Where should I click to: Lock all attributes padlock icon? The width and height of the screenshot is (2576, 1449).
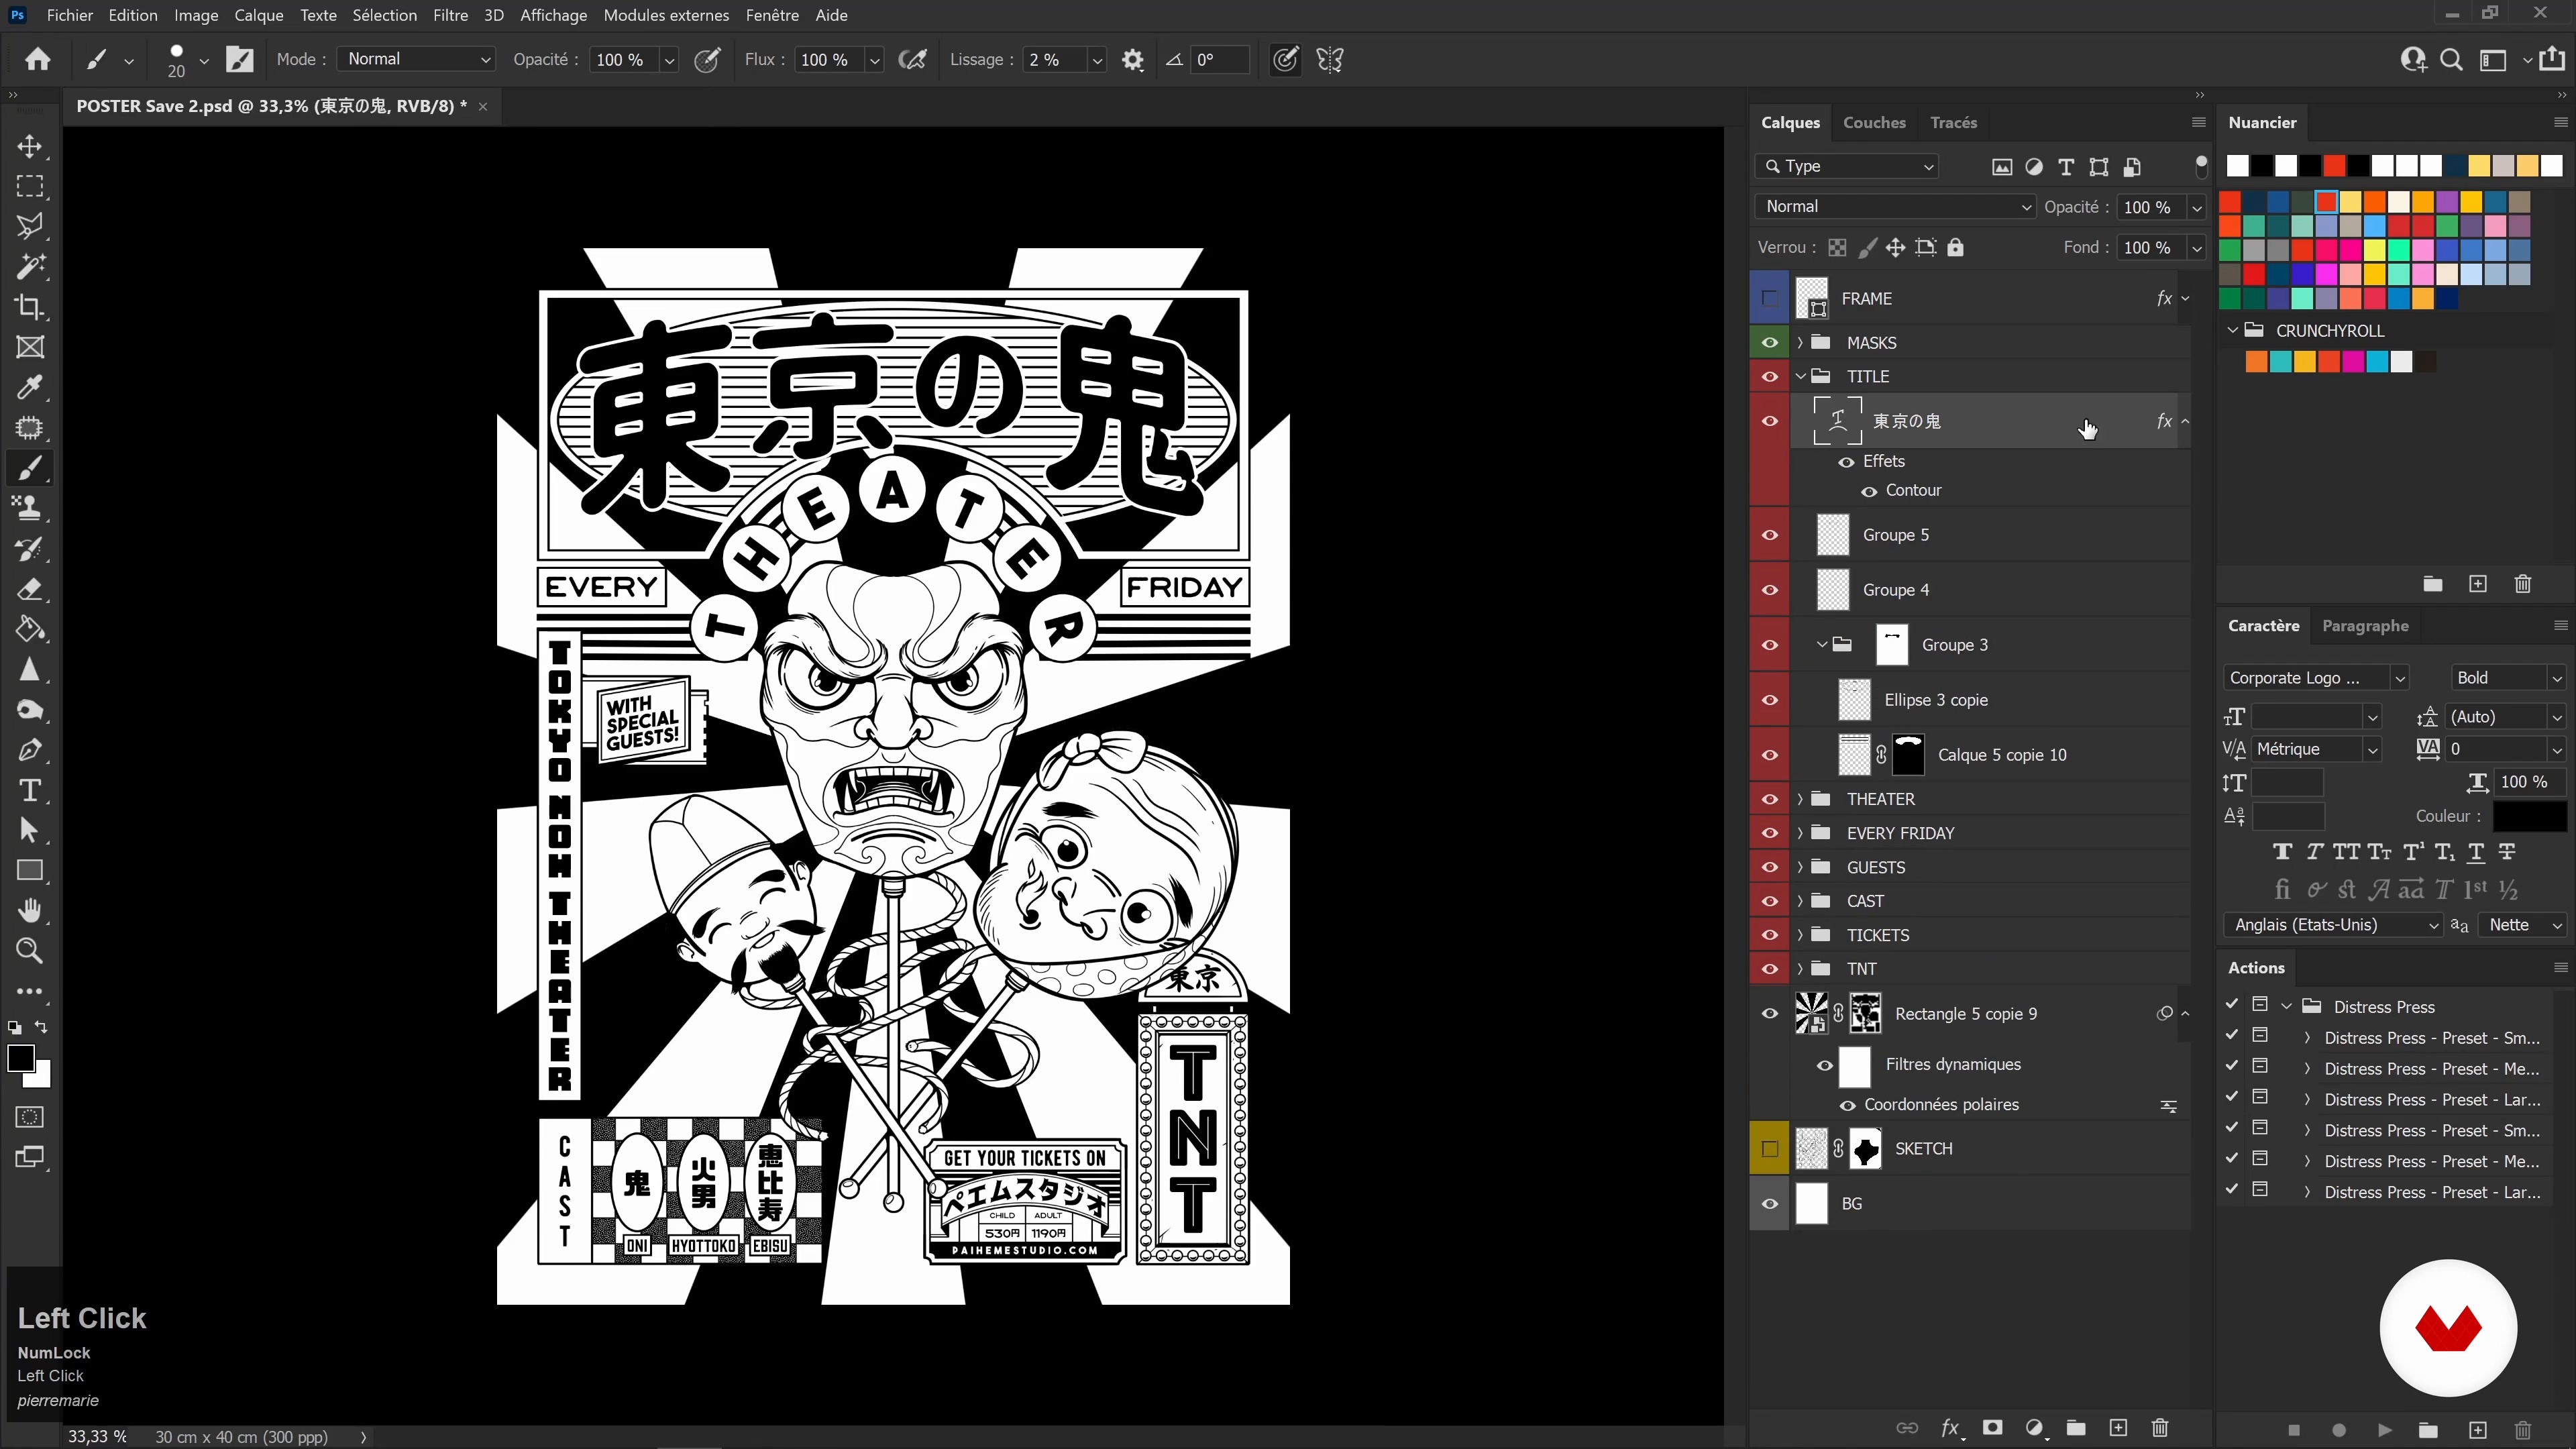pos(1956,247)
